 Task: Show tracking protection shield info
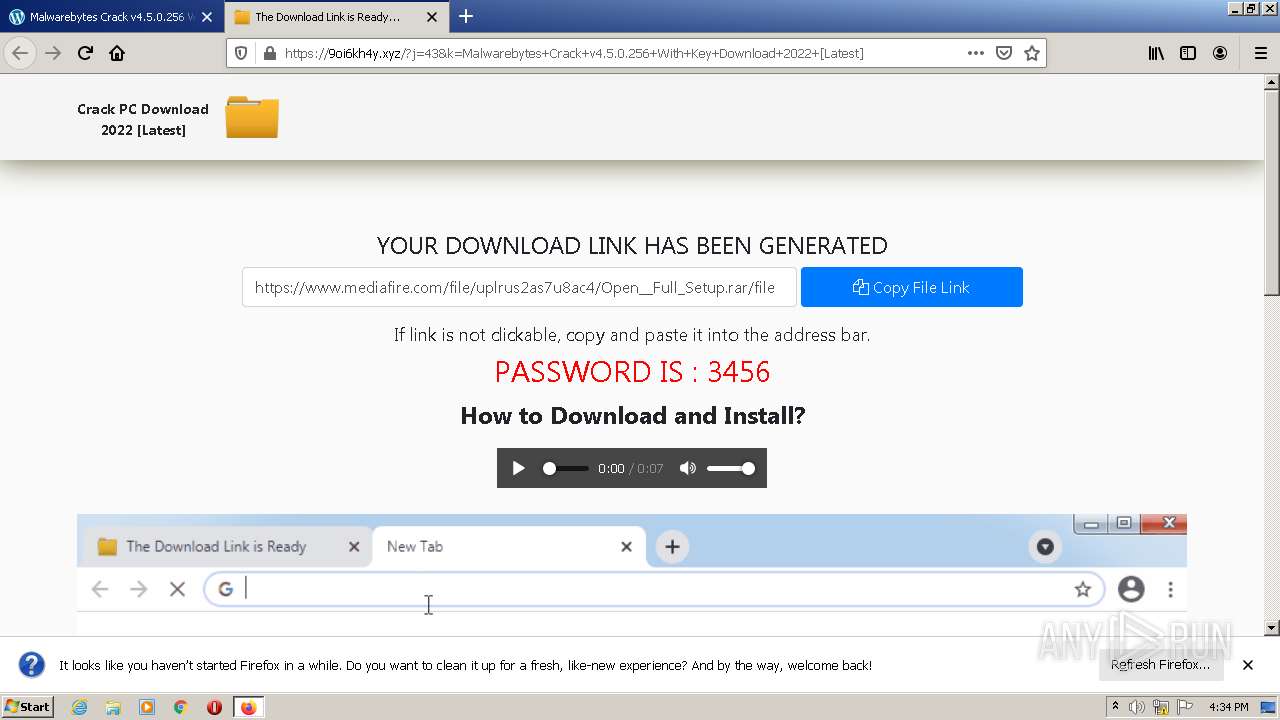(x=241, y=53)
